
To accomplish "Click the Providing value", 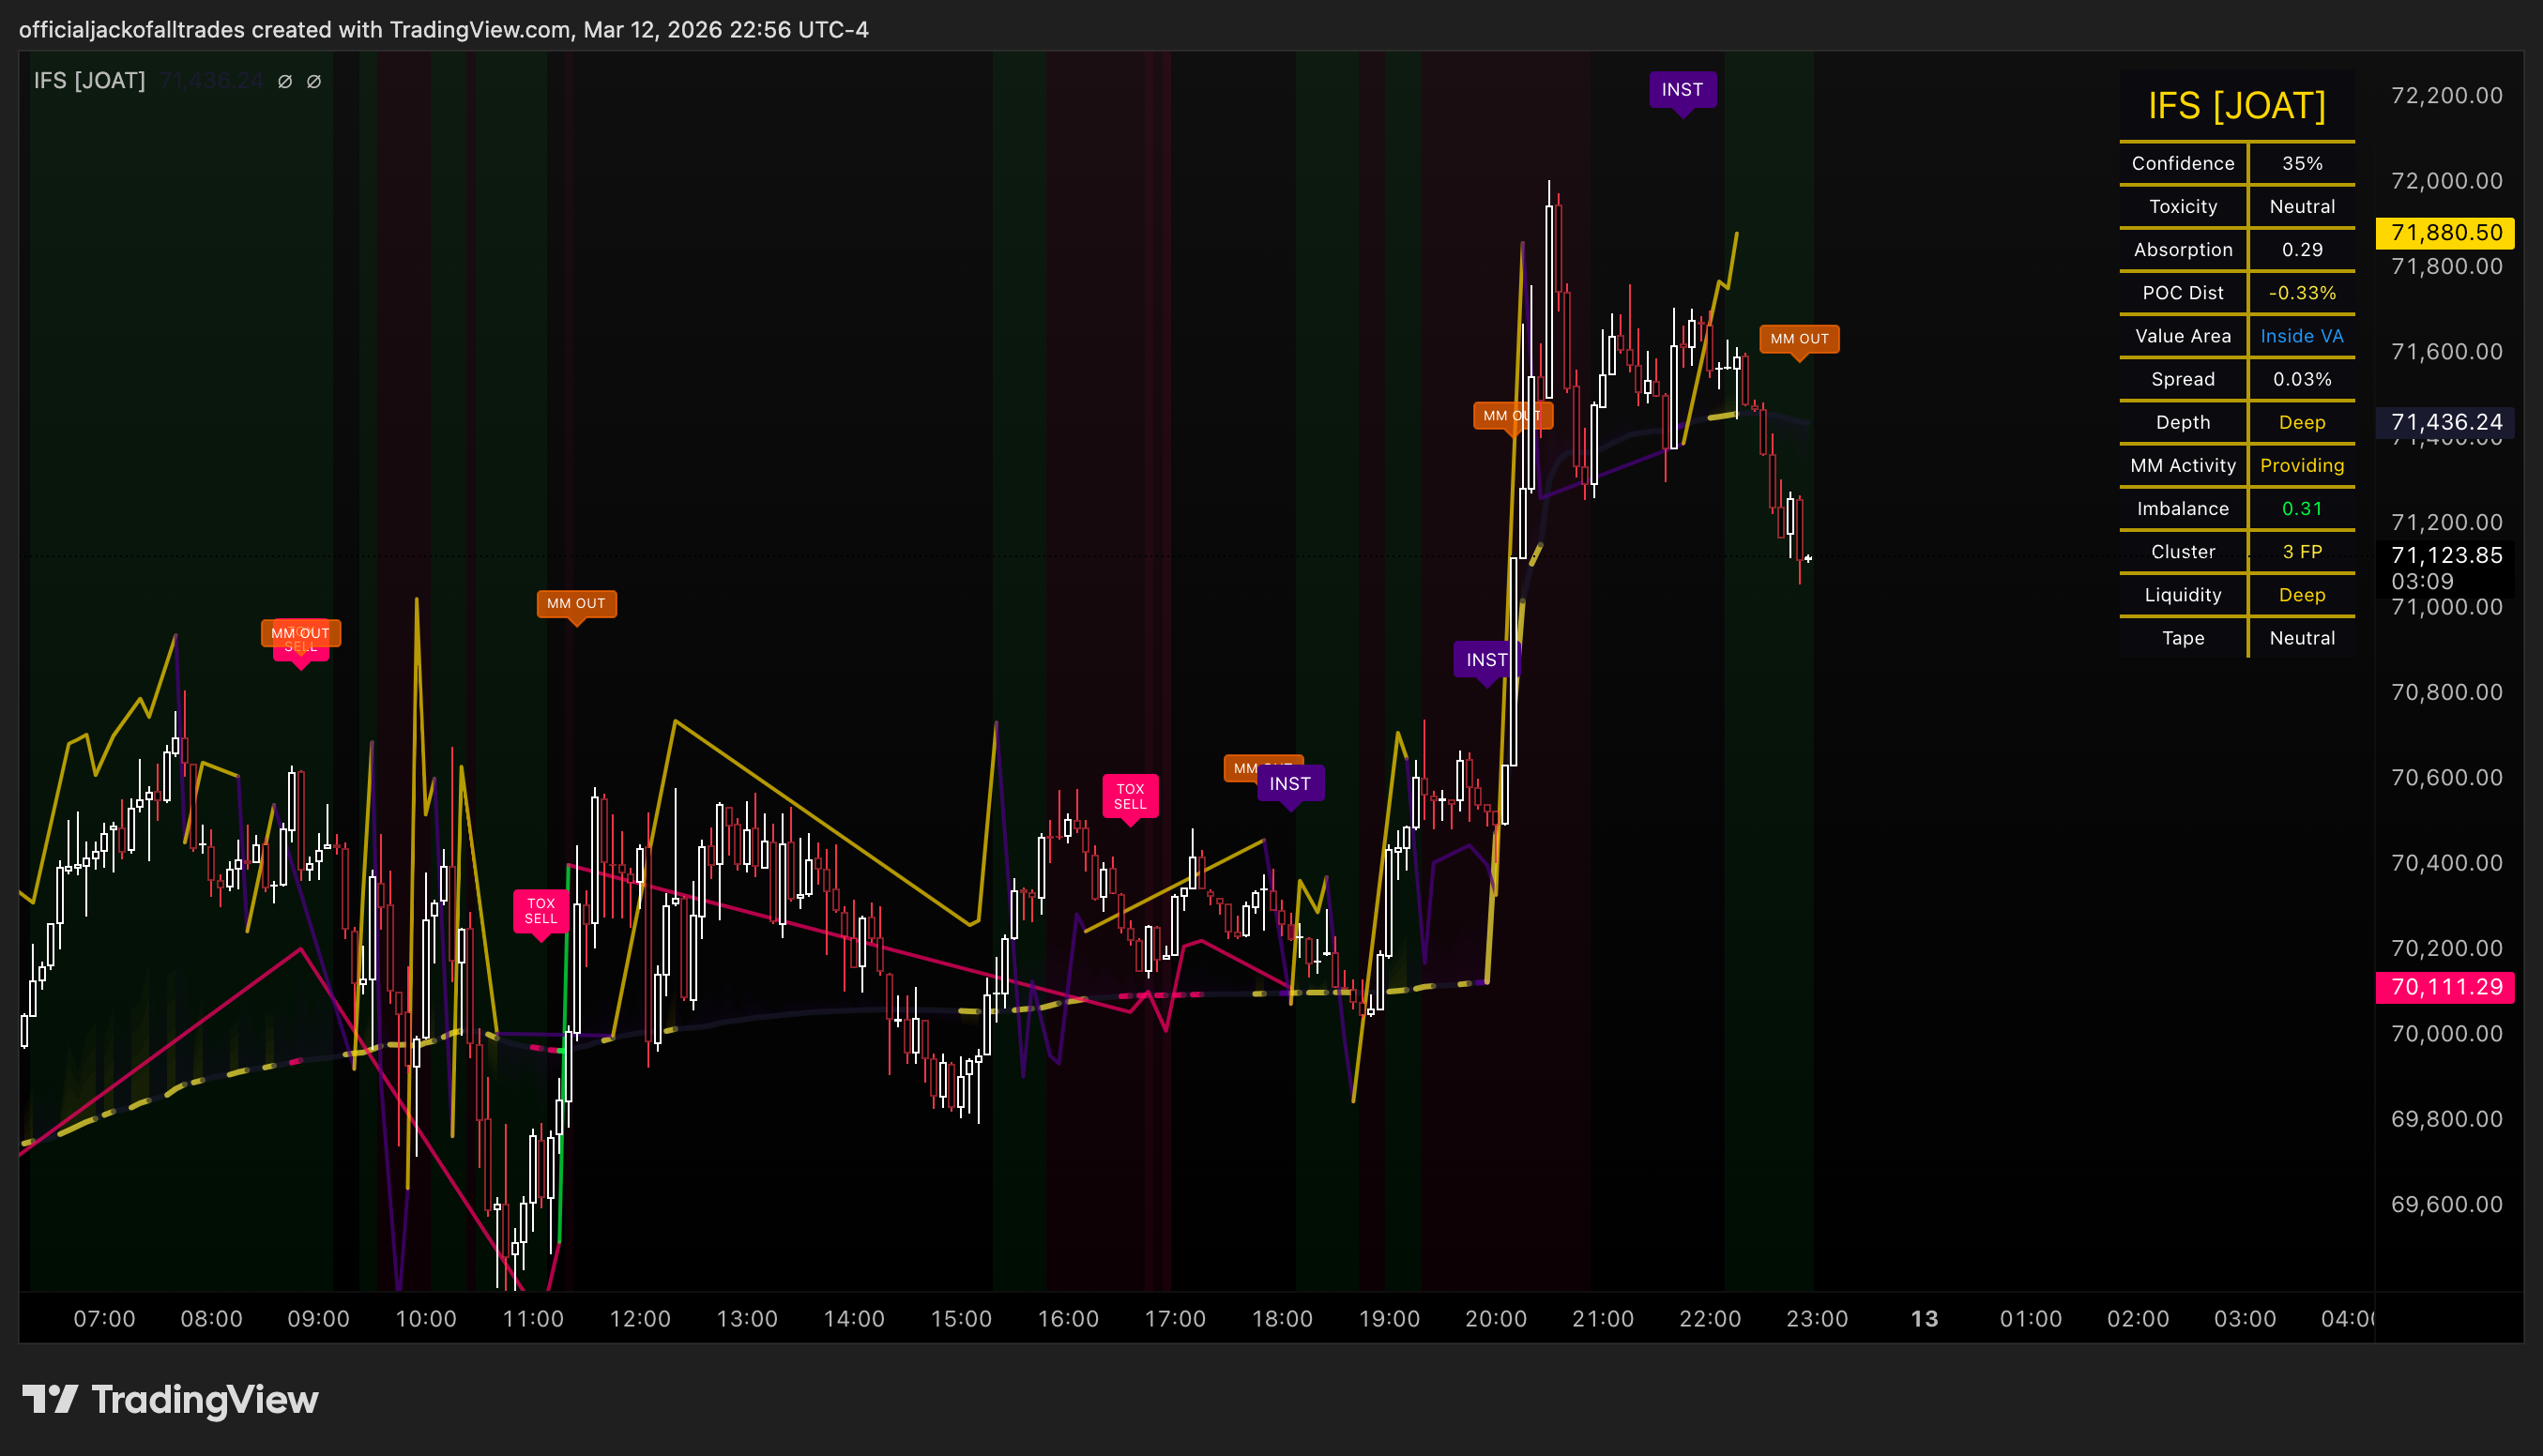I will point(2302,465).
